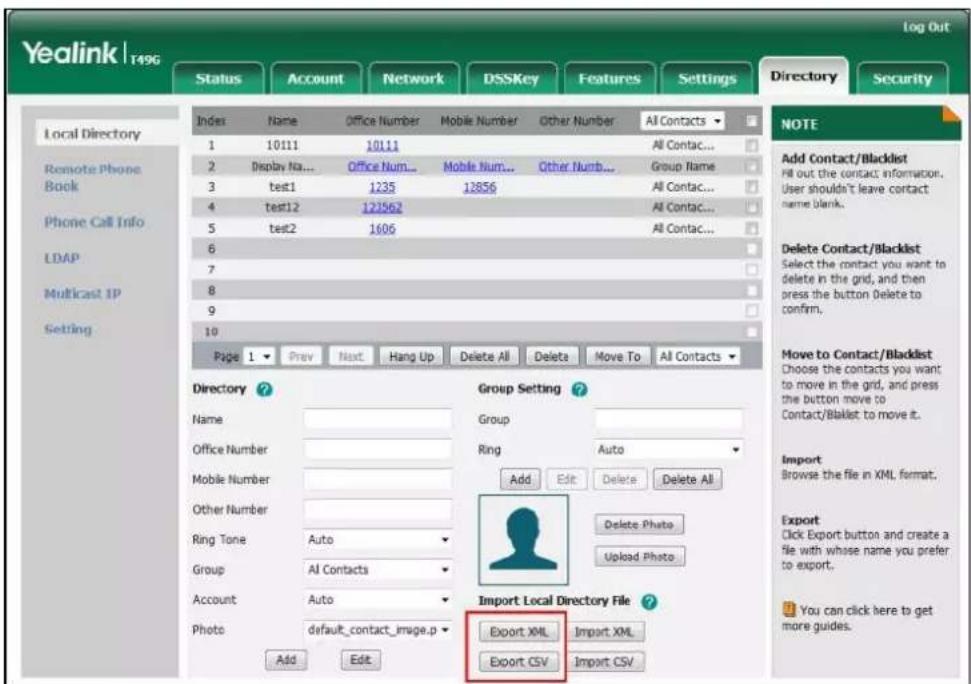Open Phone Call Info in sidebar
This screenshot has height=684, width=971.
[x=94, y=222]
